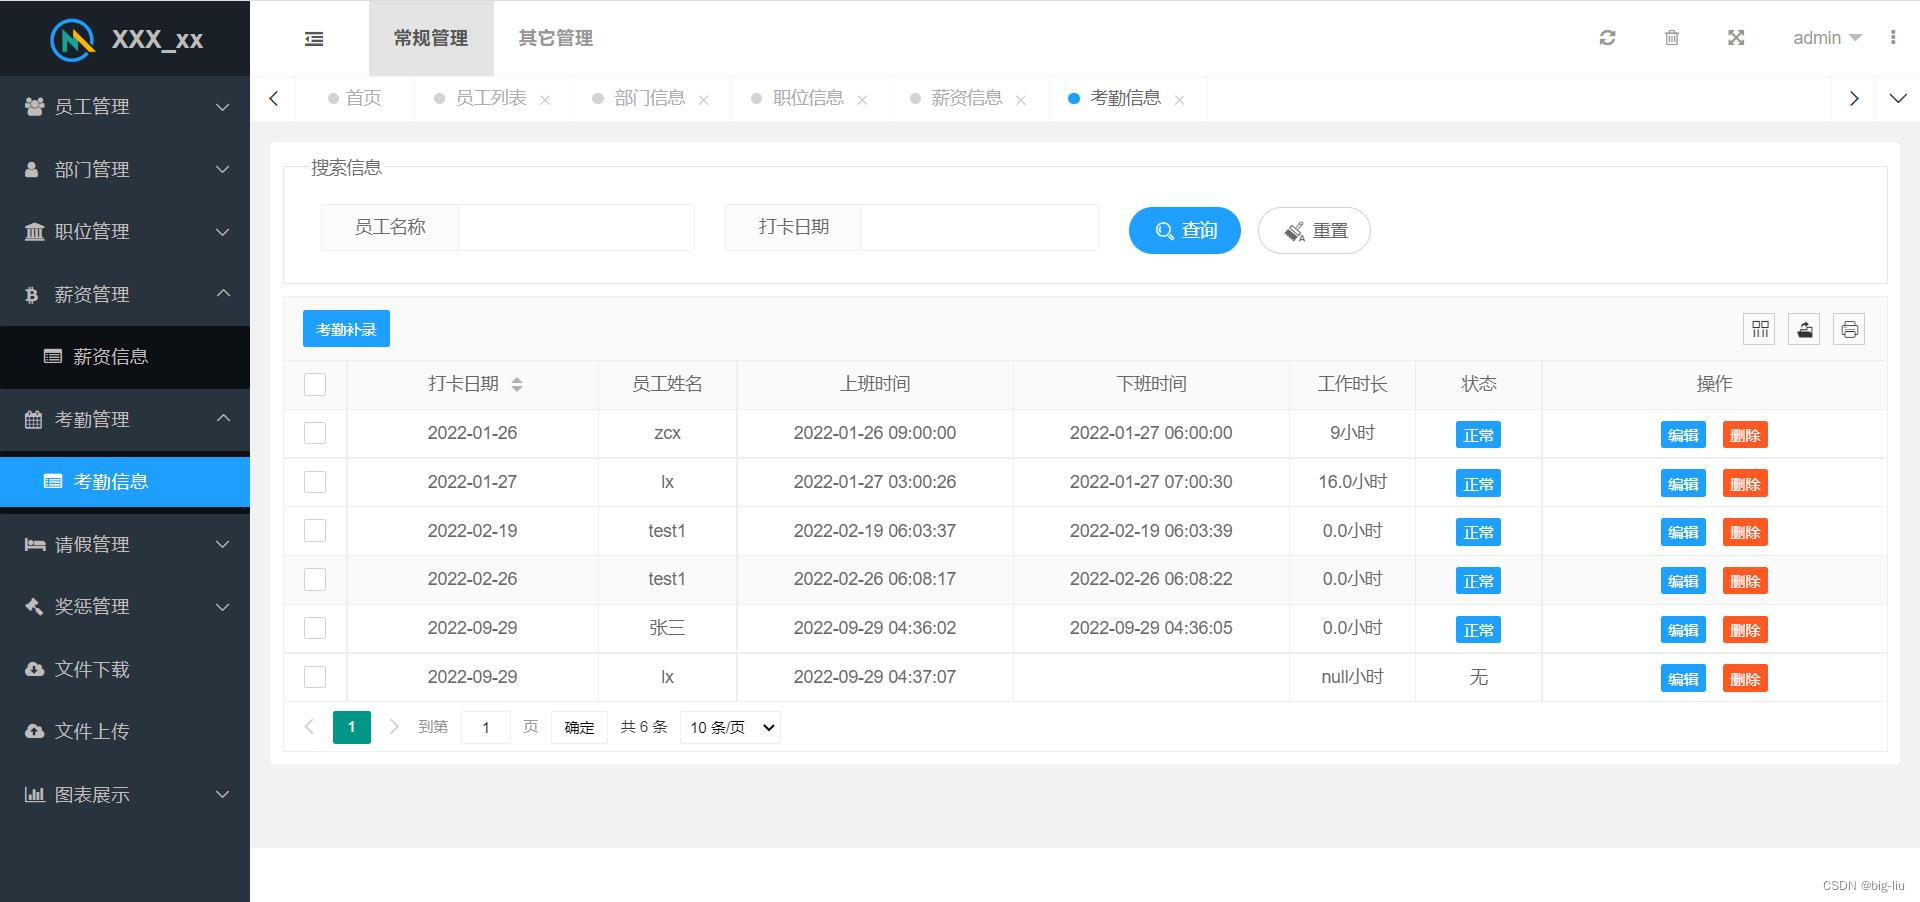The height and width of the screenshot is (902, 1920).
Task: Close the 薪资信息 tab
Action: (x=1021, y=100)
